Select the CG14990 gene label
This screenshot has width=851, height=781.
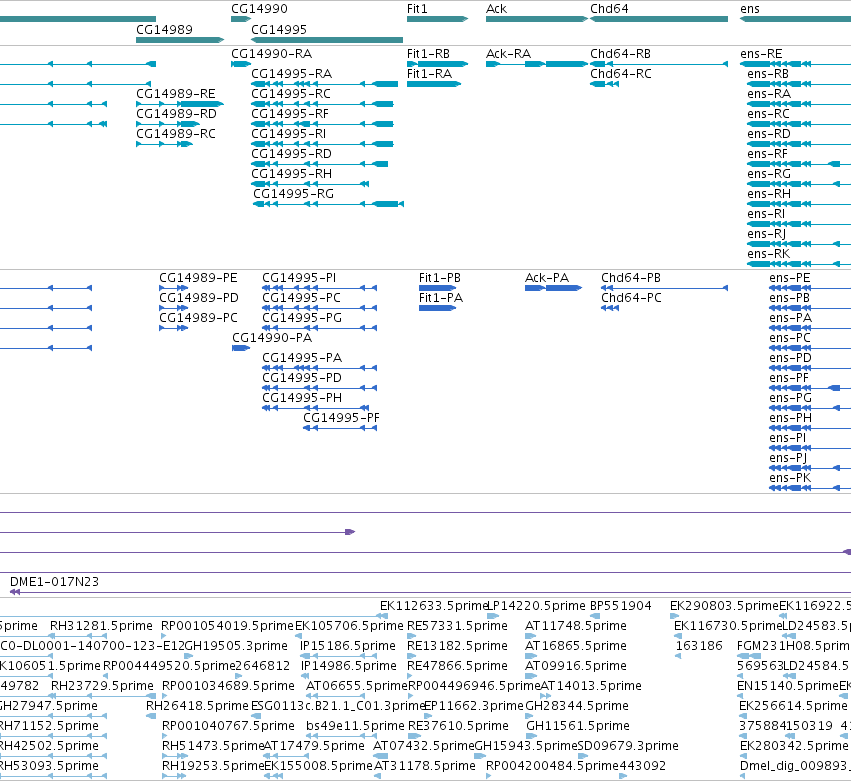coord(259,9)
